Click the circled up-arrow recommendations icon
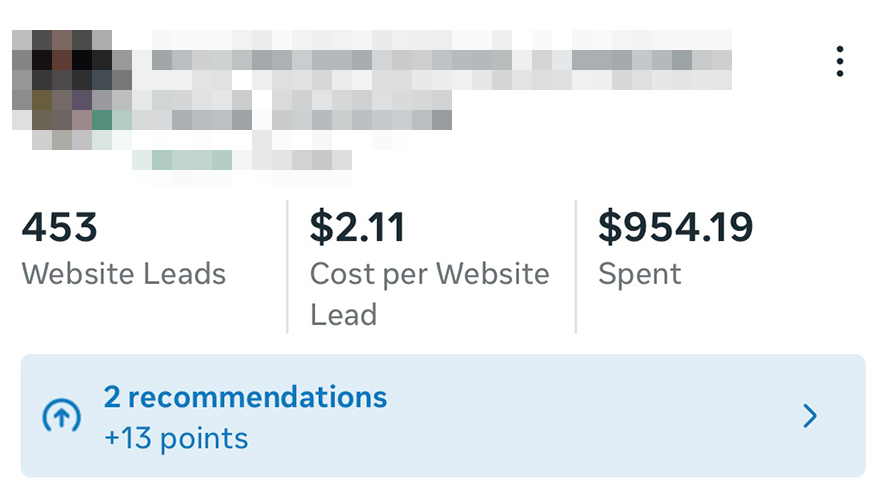This screenshot has height=495, width=888. pos(61,416)
